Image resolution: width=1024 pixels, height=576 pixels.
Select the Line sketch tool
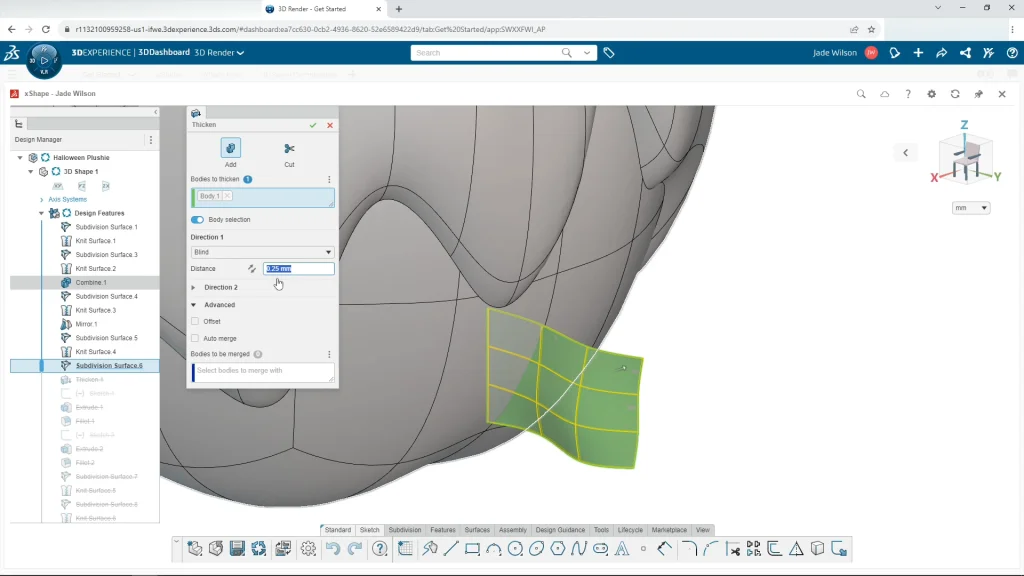451,548
